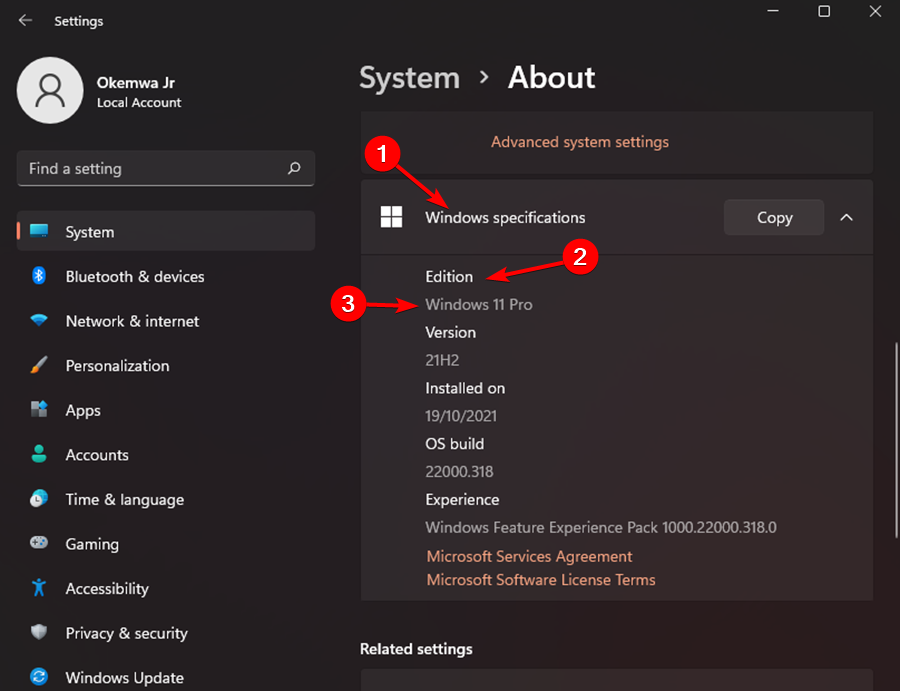Click the Okemwa Jr account profile picture
The width and height of the screenshot is (900, 691).
pos(50,90)
